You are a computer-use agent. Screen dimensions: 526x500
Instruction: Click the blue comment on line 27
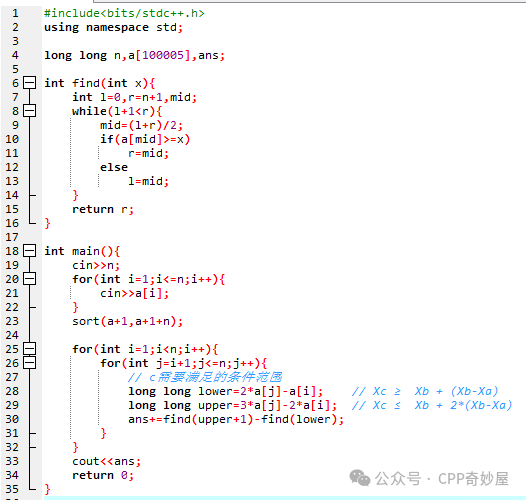205,377
